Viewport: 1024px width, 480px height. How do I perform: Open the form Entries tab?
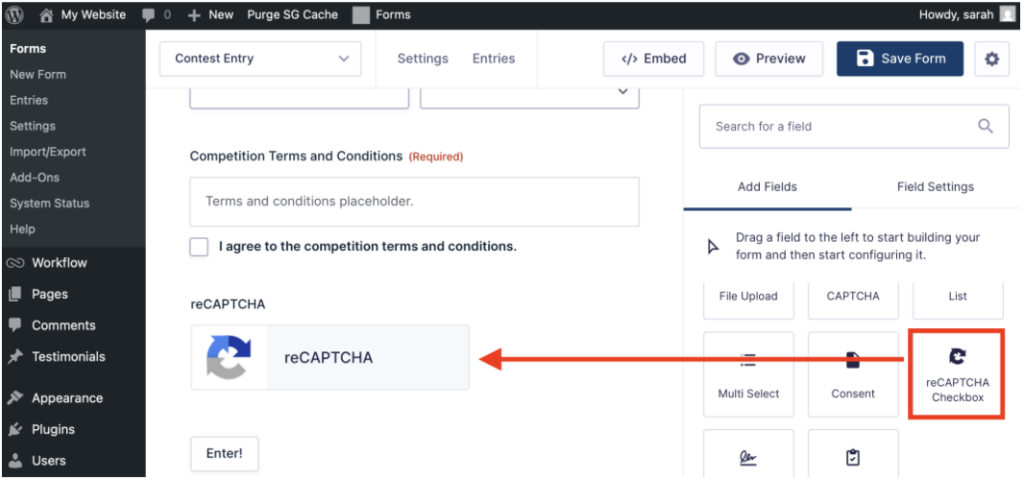(x=494, y=59)
